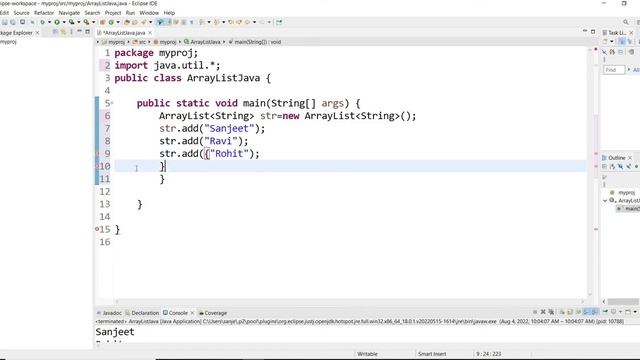The image size is (640, 360).
Task: Click the All link beside the Find field
Action: pyautogui.click(x=636, y=70)
